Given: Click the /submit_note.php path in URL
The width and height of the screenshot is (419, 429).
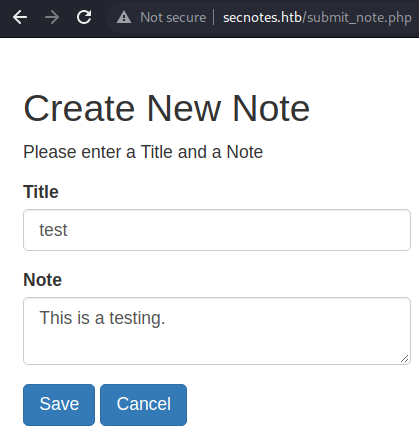Looking at the screenshot, I should point(357,18).
